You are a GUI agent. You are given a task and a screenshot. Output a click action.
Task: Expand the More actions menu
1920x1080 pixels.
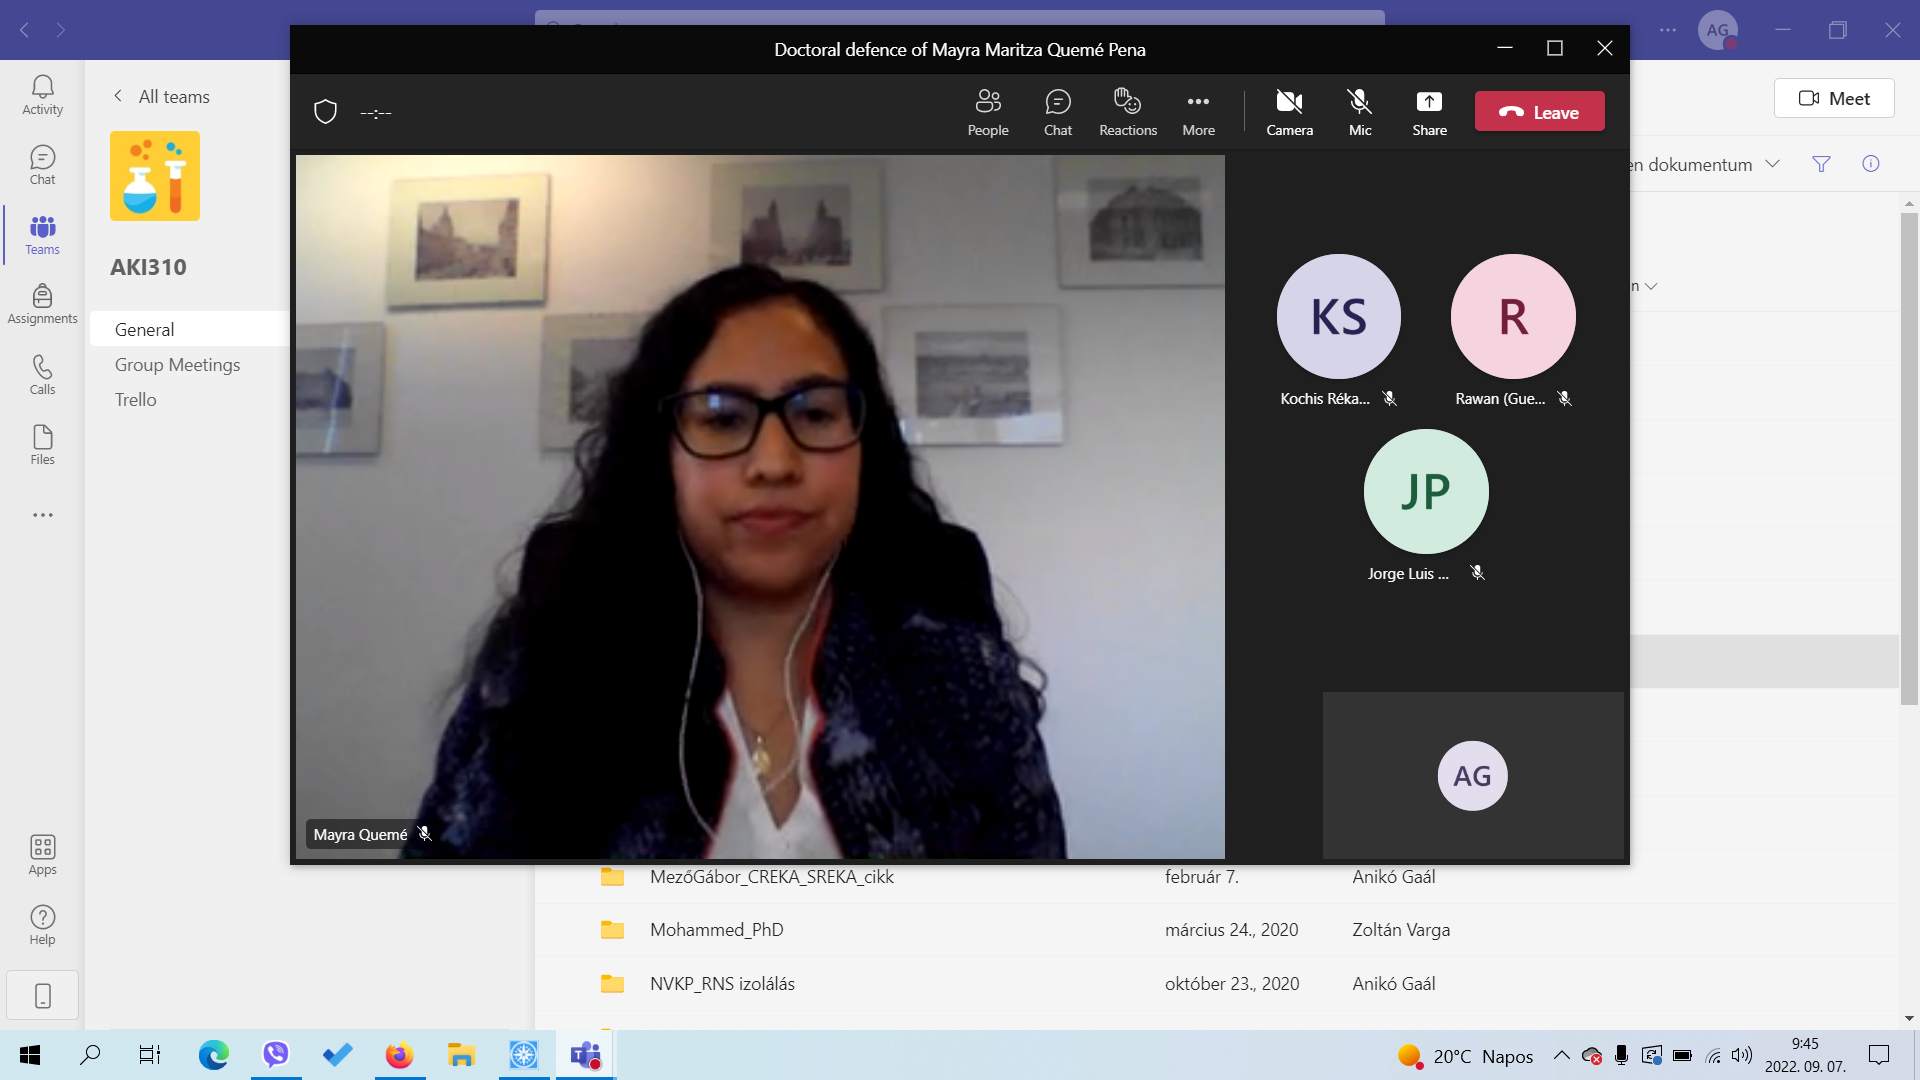1198,111
